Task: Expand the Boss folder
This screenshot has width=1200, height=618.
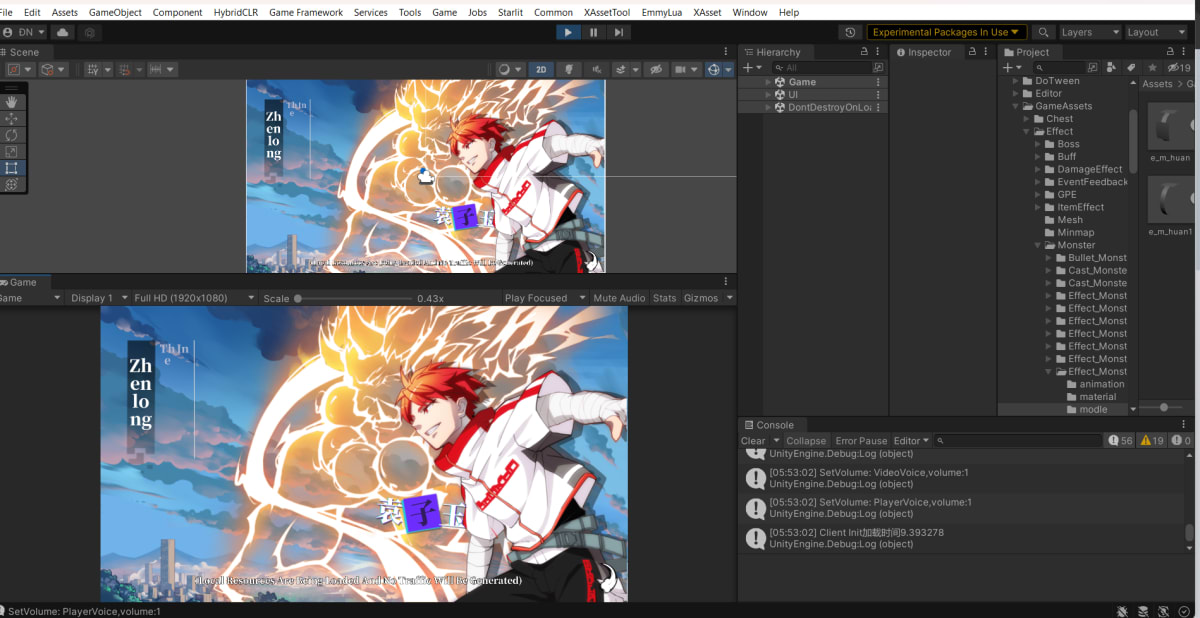Action: [1038, 144]
